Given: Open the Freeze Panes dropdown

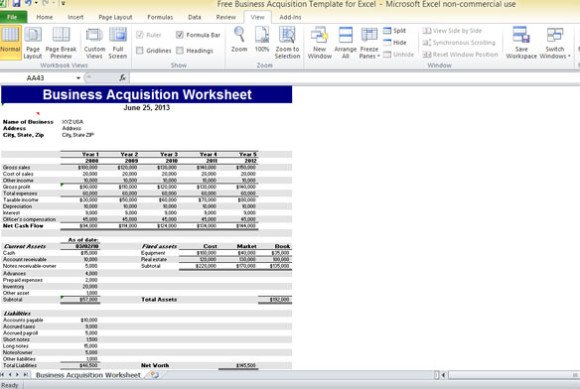Looking at the screenshot, I should [x=369, y=42].
